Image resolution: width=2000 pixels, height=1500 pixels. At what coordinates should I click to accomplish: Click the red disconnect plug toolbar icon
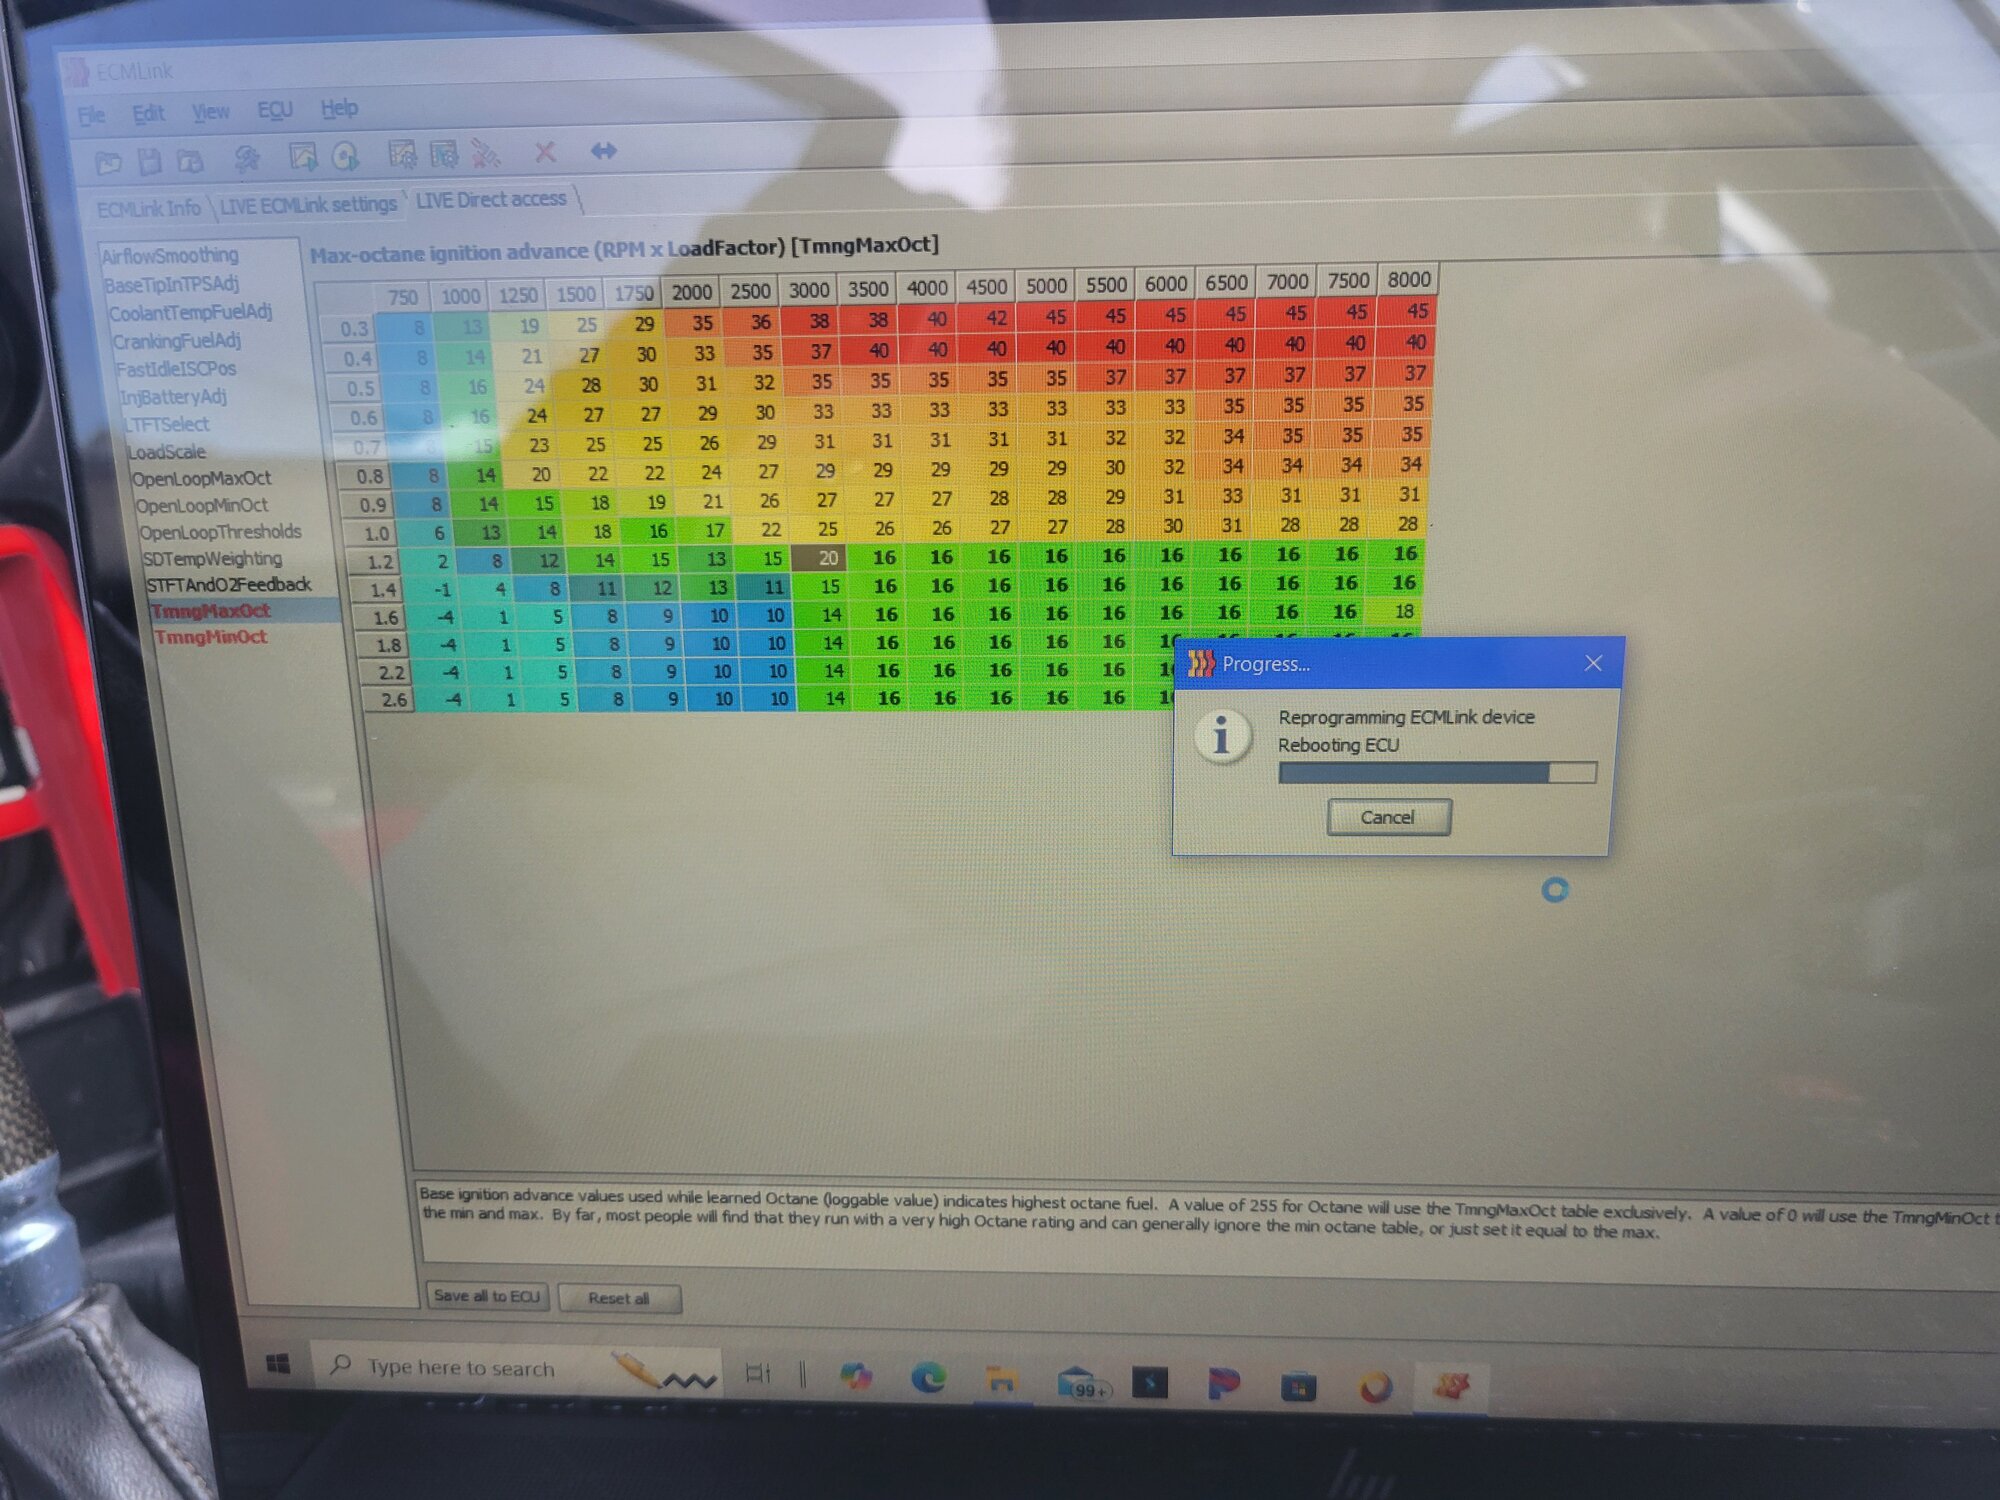coord(485,152)
